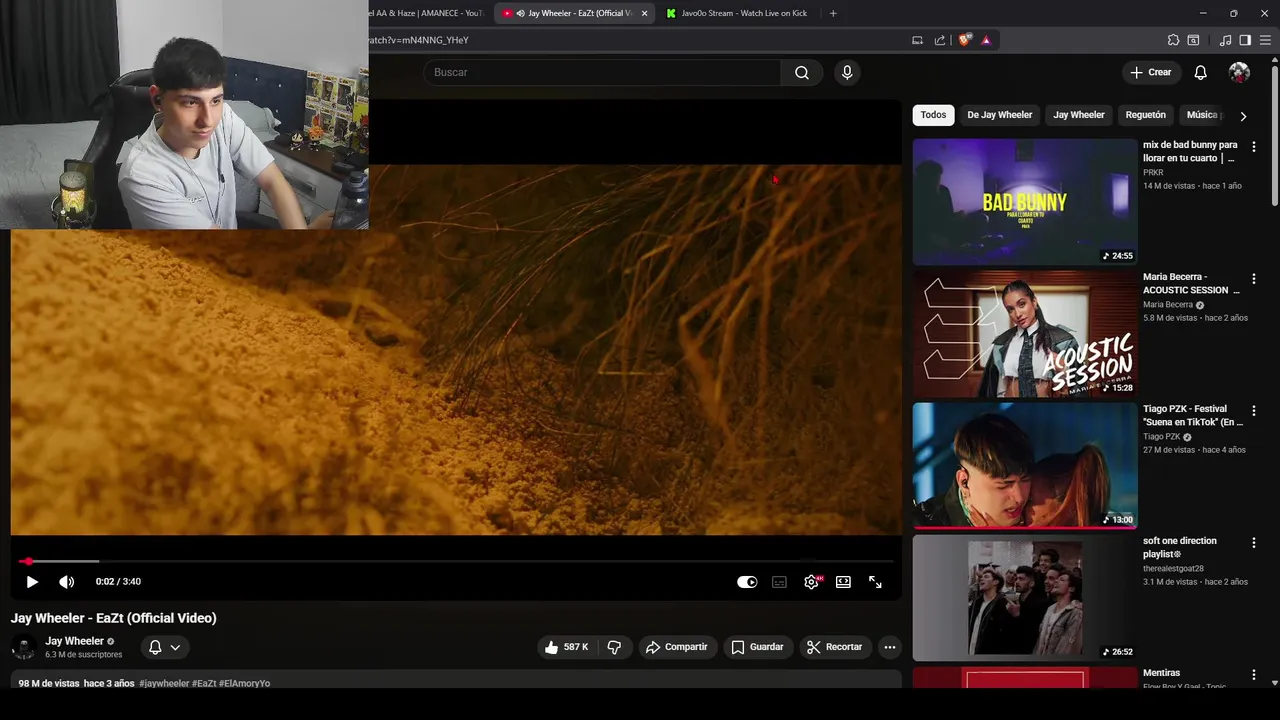Select the De Jay Wheeler chip
1280x720 pixels.
[x=999, y=115]
